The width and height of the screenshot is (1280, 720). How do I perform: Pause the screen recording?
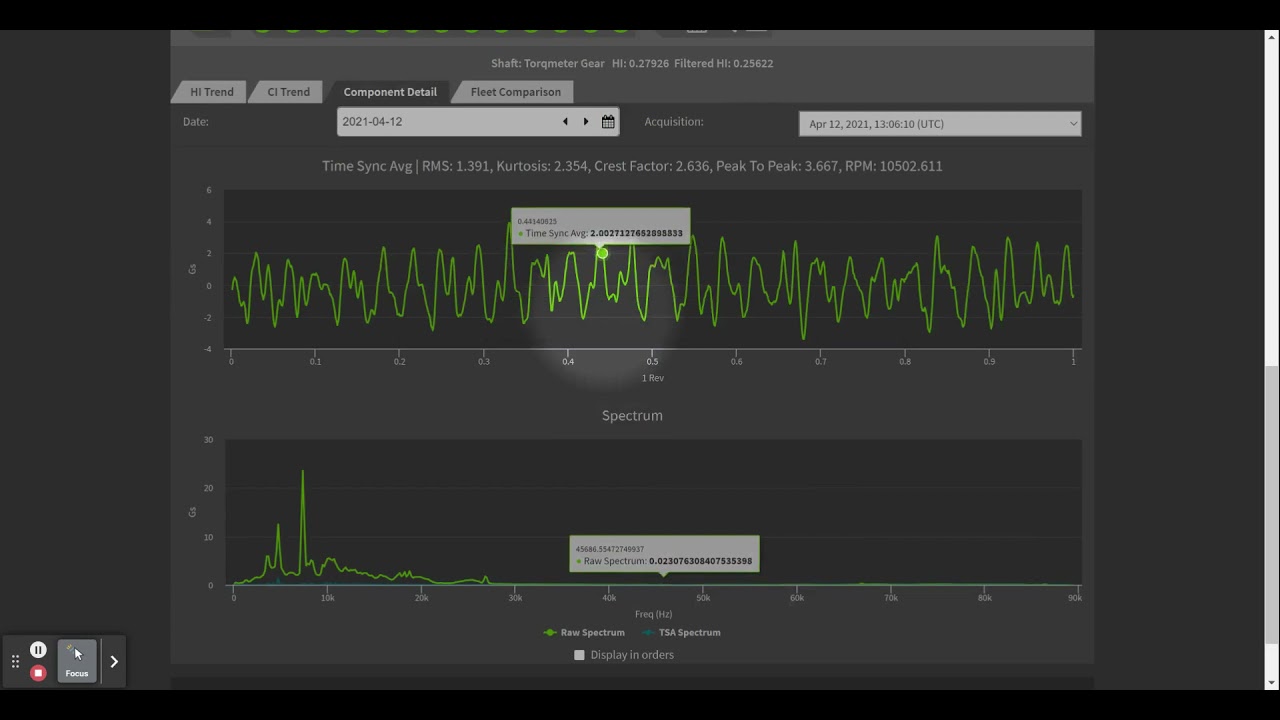(38, 650)
